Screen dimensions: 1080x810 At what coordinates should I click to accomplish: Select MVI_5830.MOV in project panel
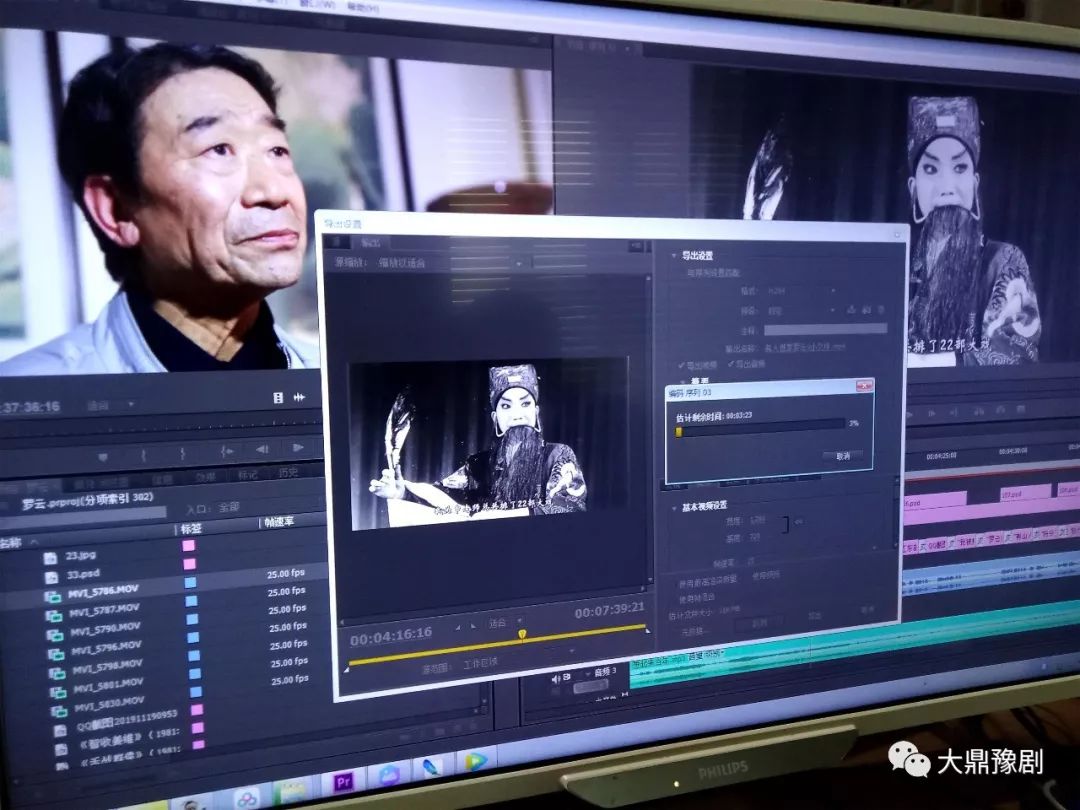pos(110,703)
